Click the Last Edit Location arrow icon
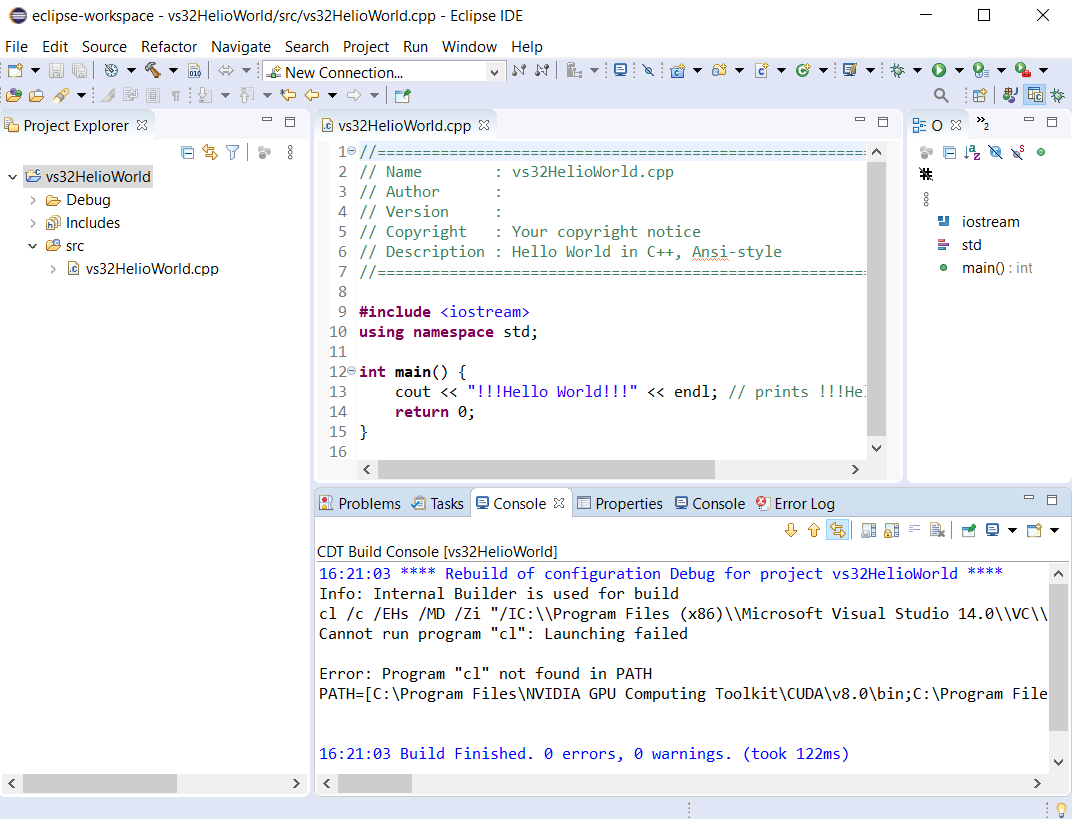 pos(288,95)
